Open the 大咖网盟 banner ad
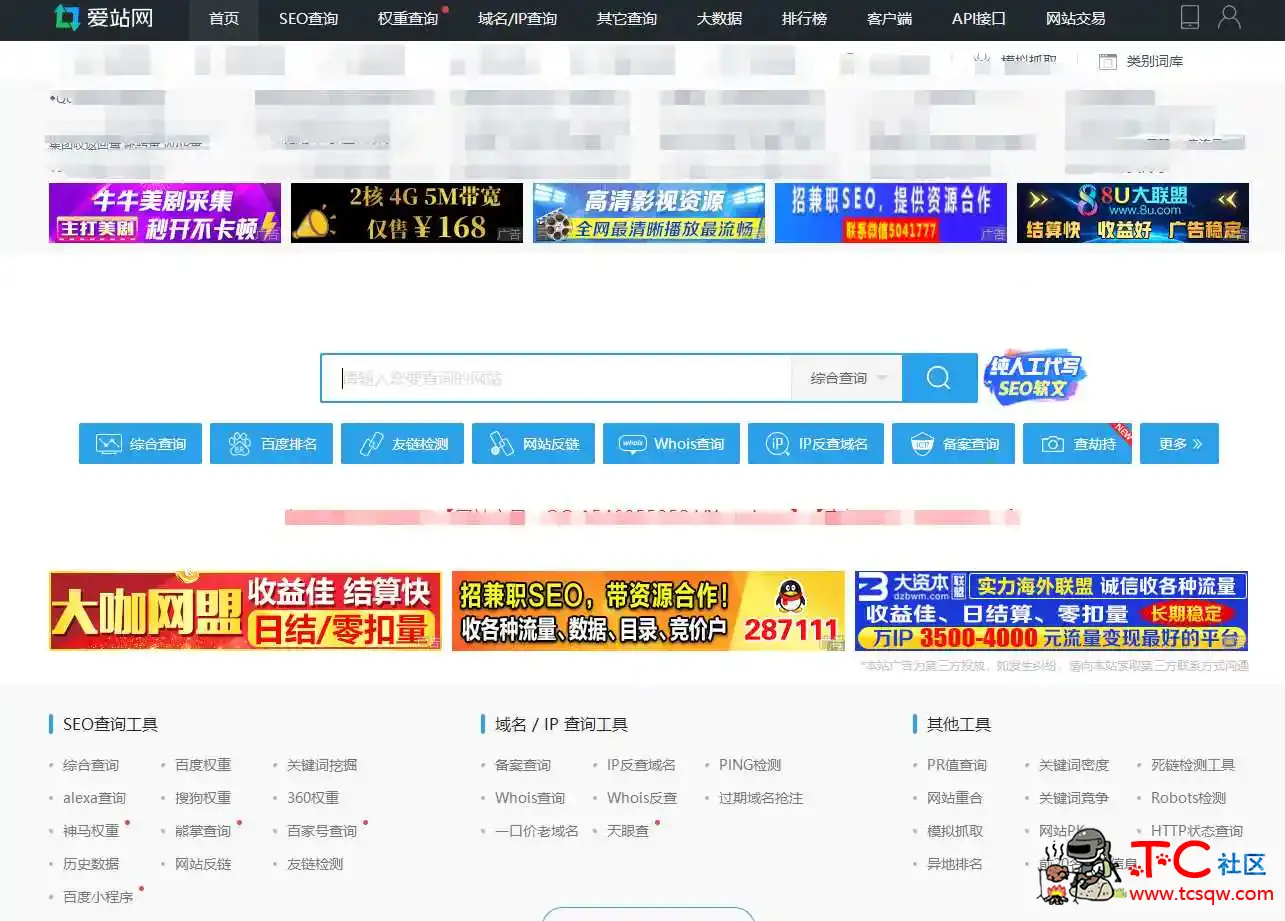 (x=245, y=611)
